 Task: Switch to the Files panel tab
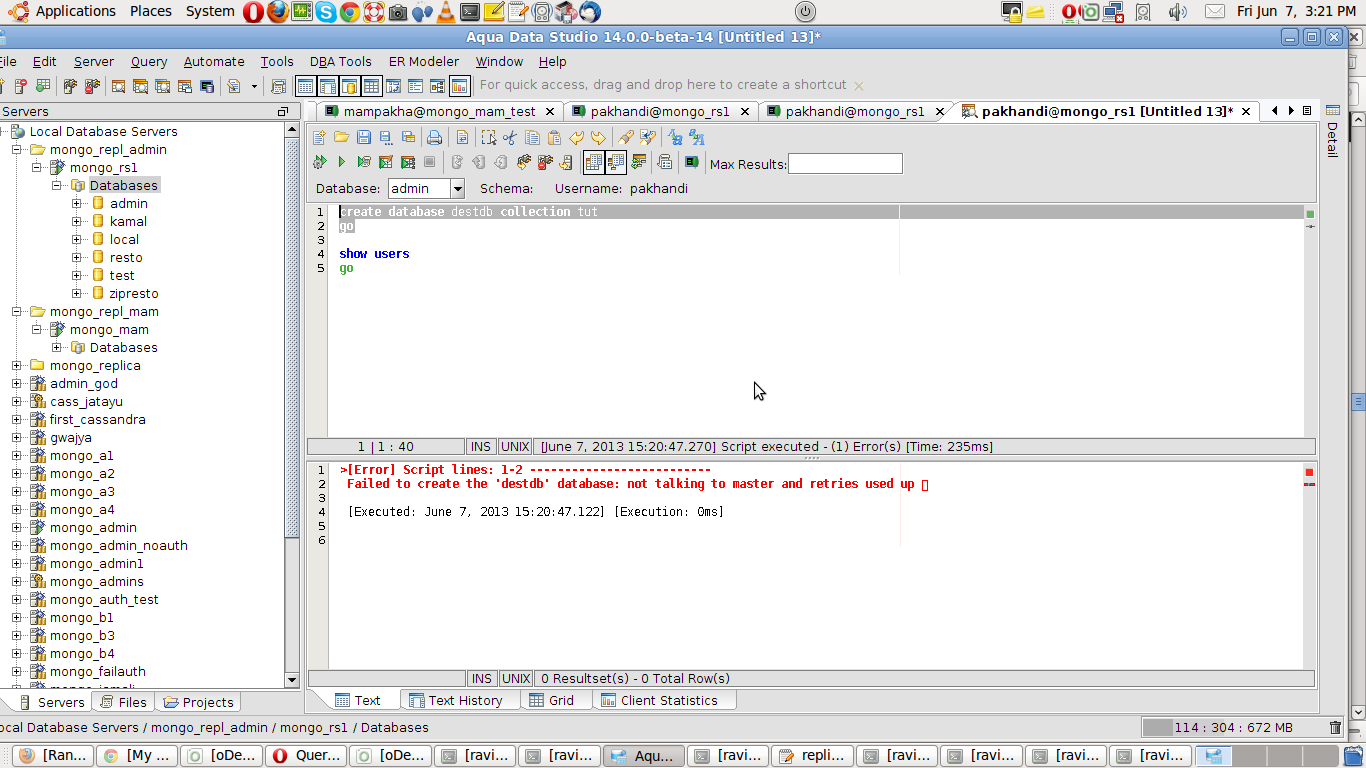click(122, 702)
